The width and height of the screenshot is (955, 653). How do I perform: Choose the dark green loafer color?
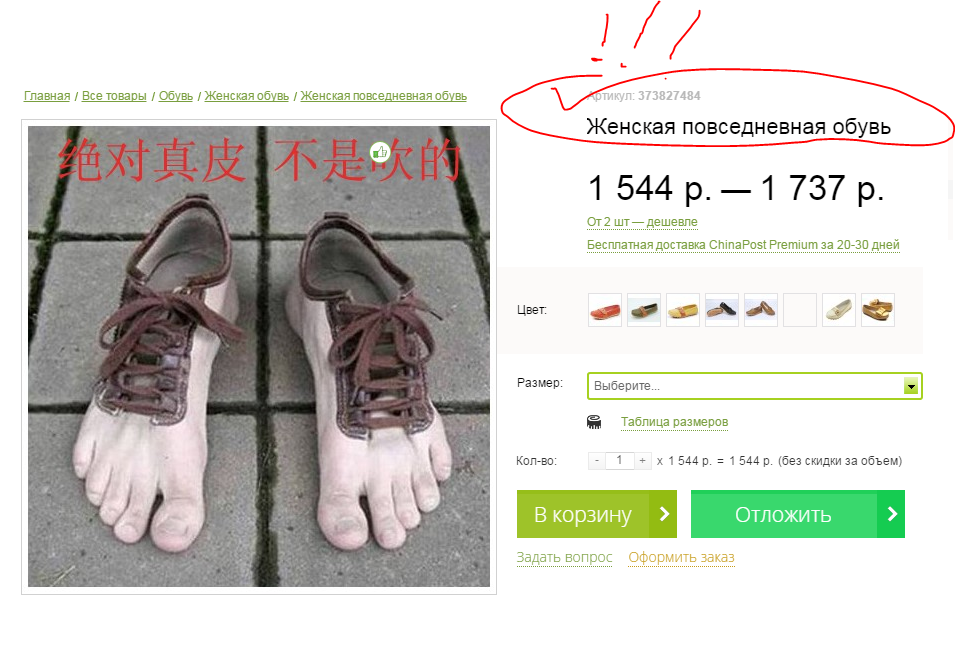644,310
